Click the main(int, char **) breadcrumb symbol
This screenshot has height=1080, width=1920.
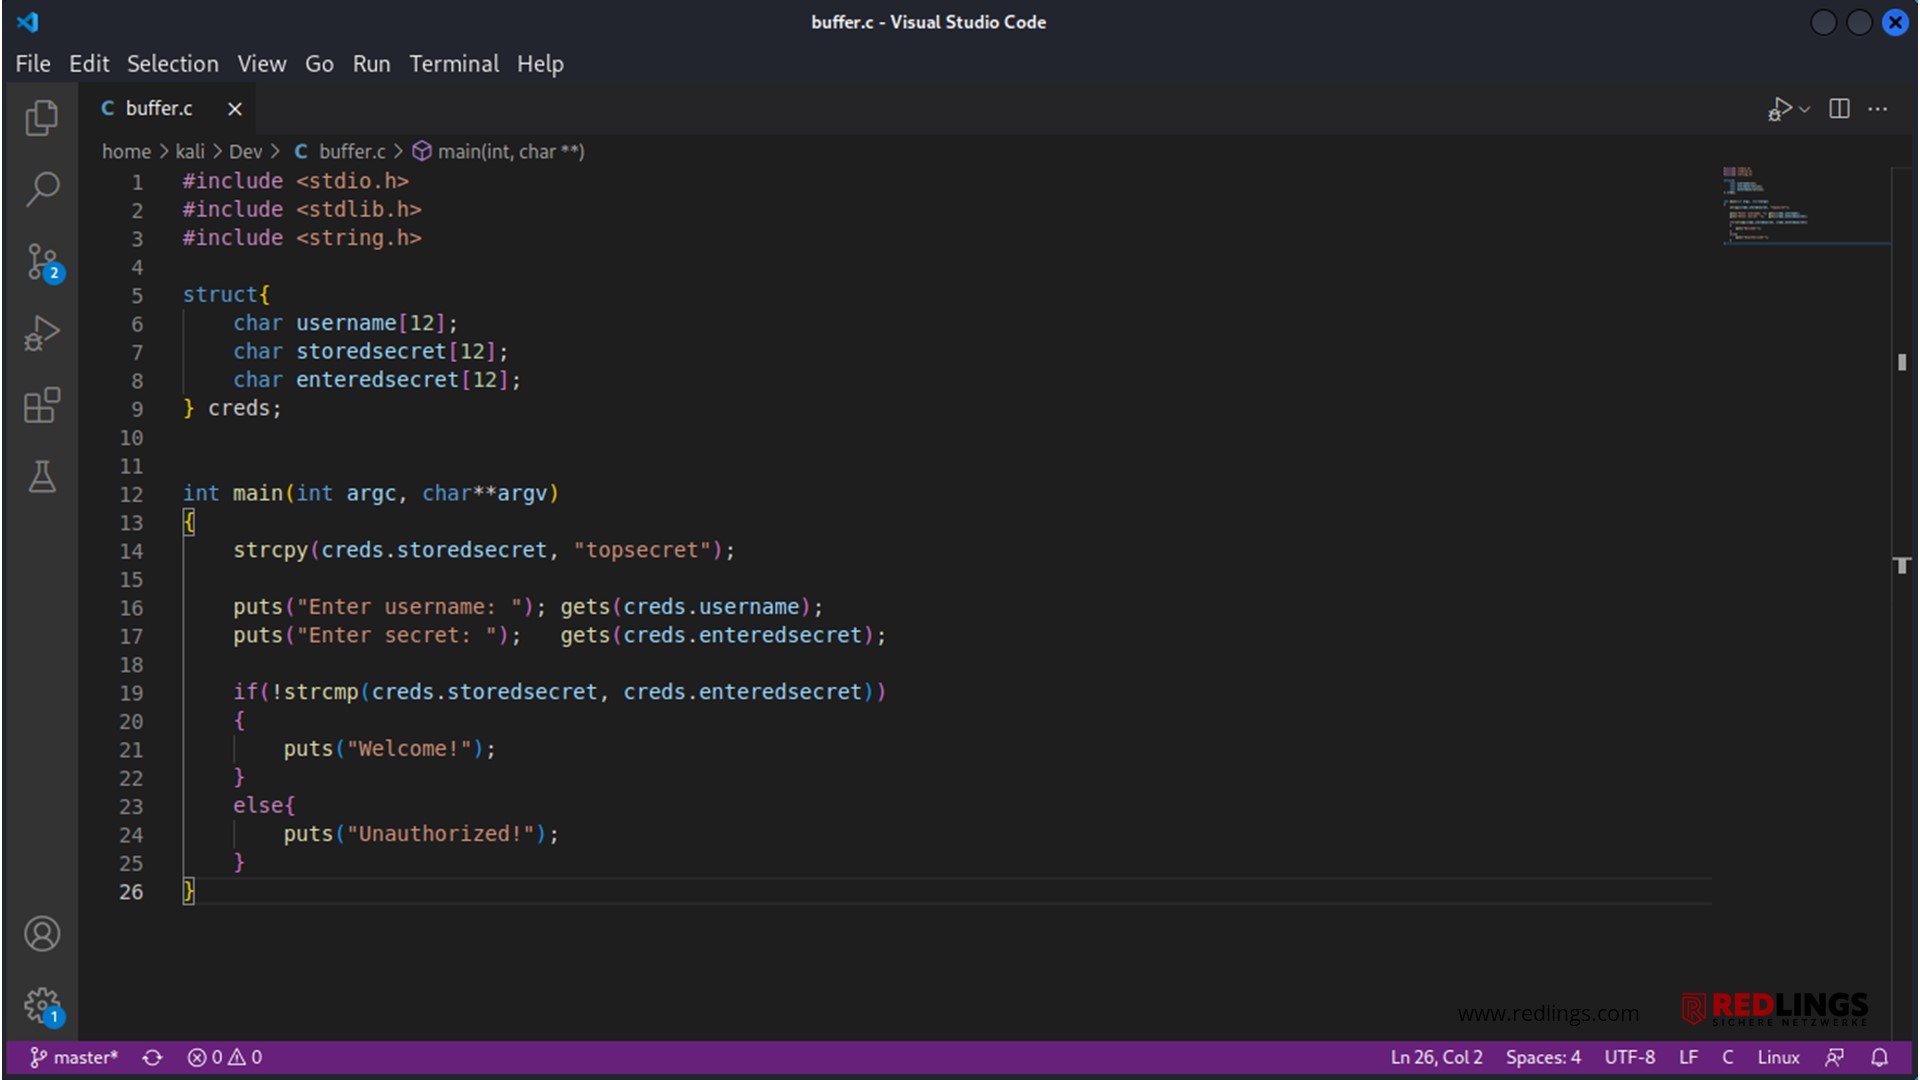tap(499, 152)
